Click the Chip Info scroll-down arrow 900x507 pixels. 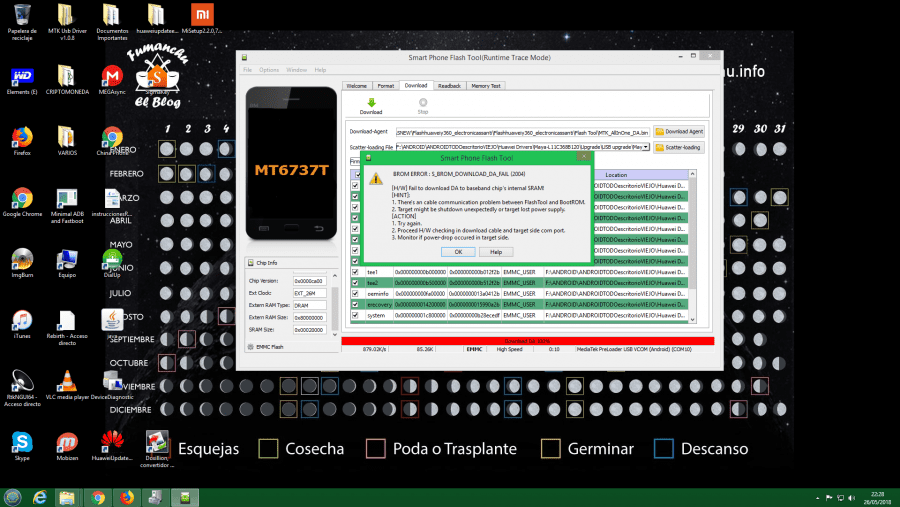pos(335,334)
